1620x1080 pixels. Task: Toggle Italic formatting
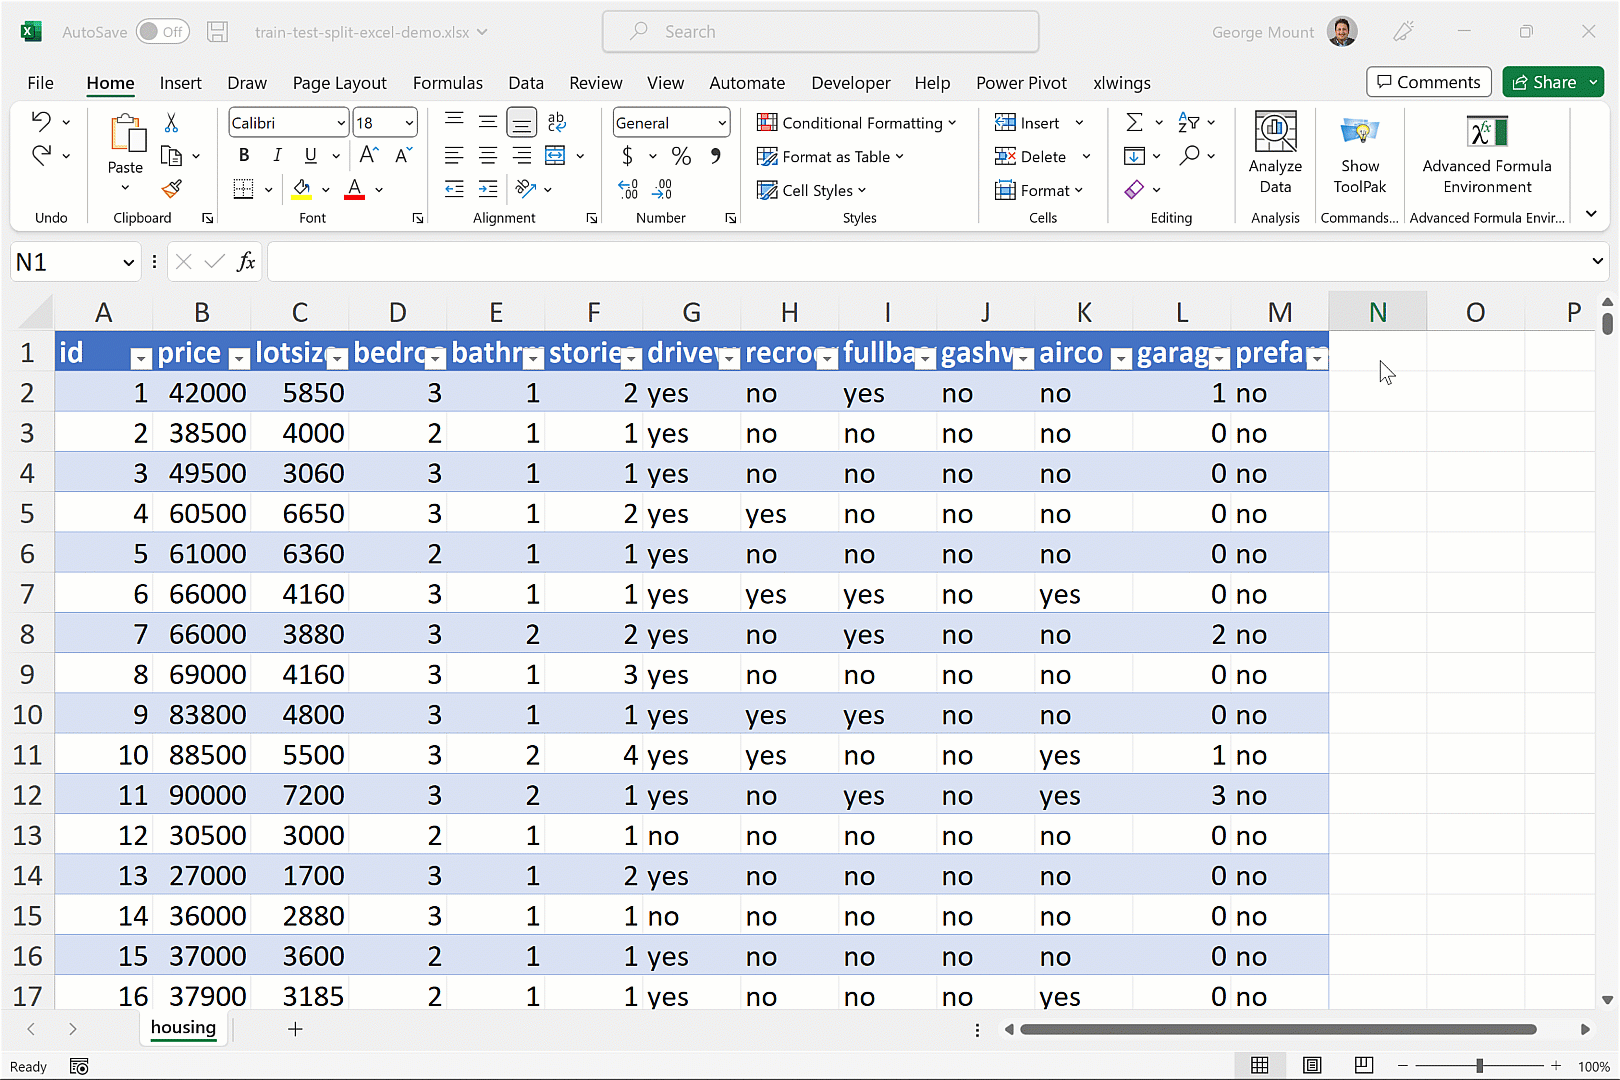(x=277, y=156)
